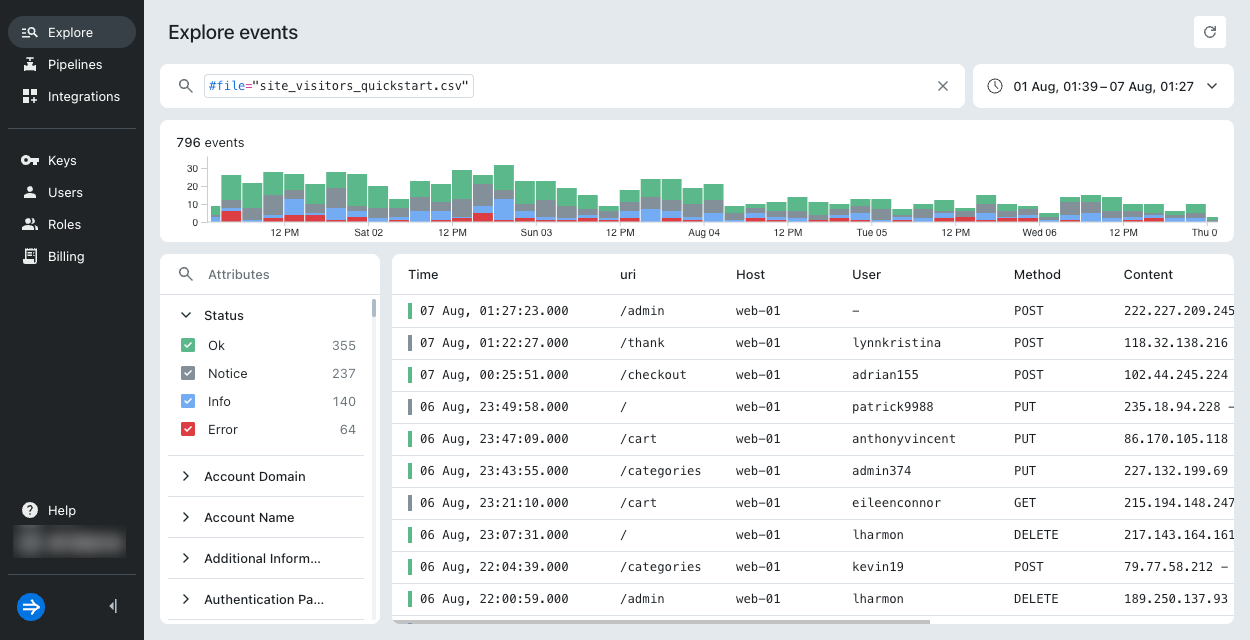Open the Explore page
Screen dimensions: 1250x640
72,32
